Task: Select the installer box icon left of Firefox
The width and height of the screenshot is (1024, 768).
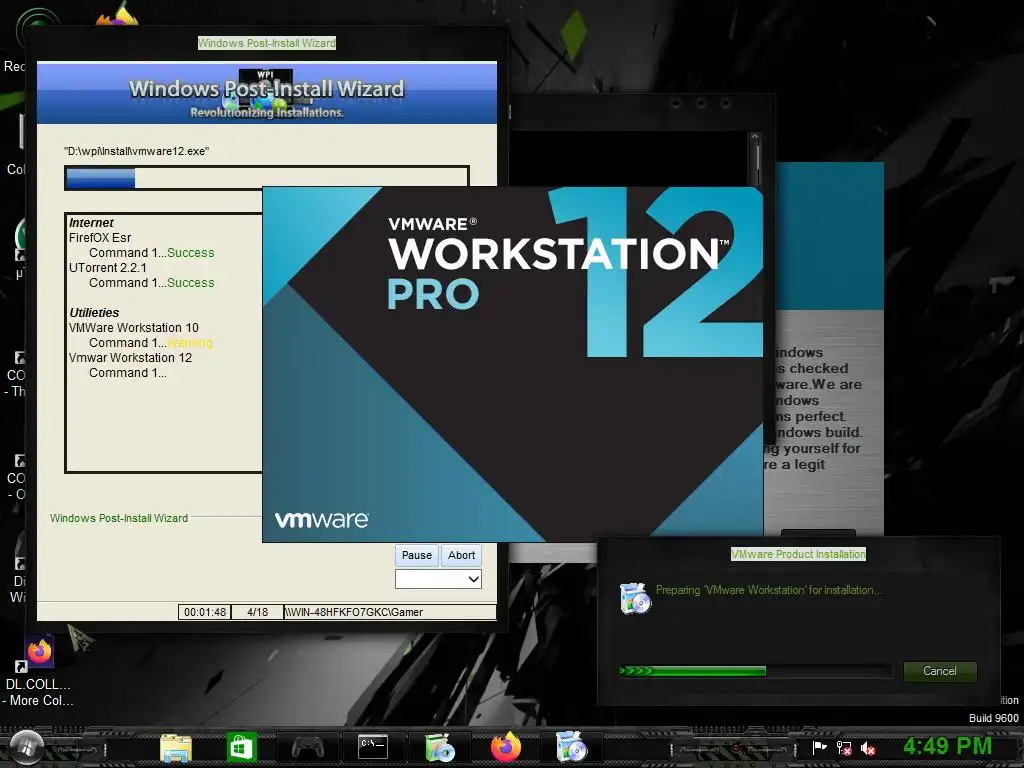Action: 440,747
